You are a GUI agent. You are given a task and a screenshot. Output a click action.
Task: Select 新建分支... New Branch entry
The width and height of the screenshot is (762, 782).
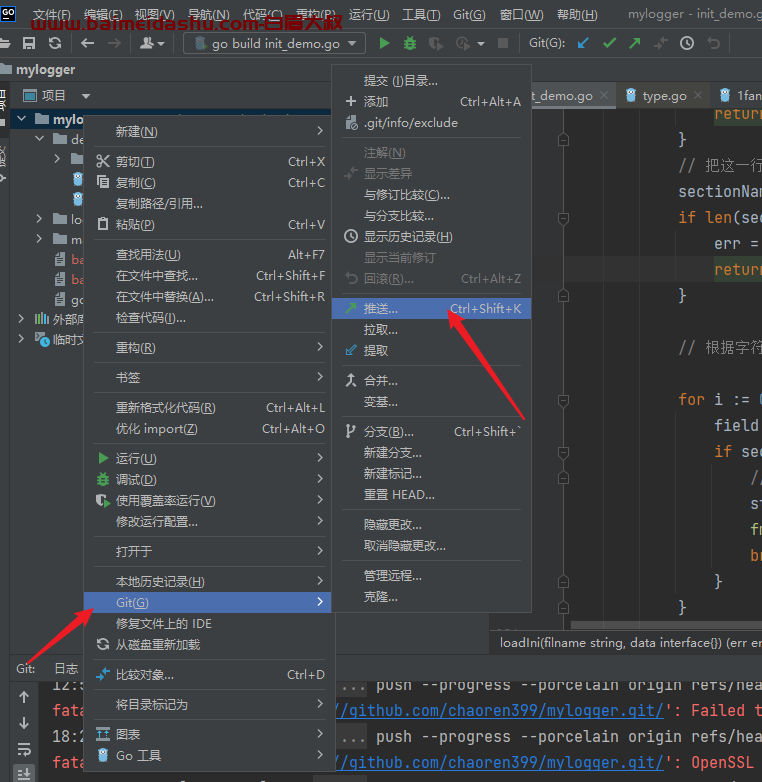pos(431,452)
